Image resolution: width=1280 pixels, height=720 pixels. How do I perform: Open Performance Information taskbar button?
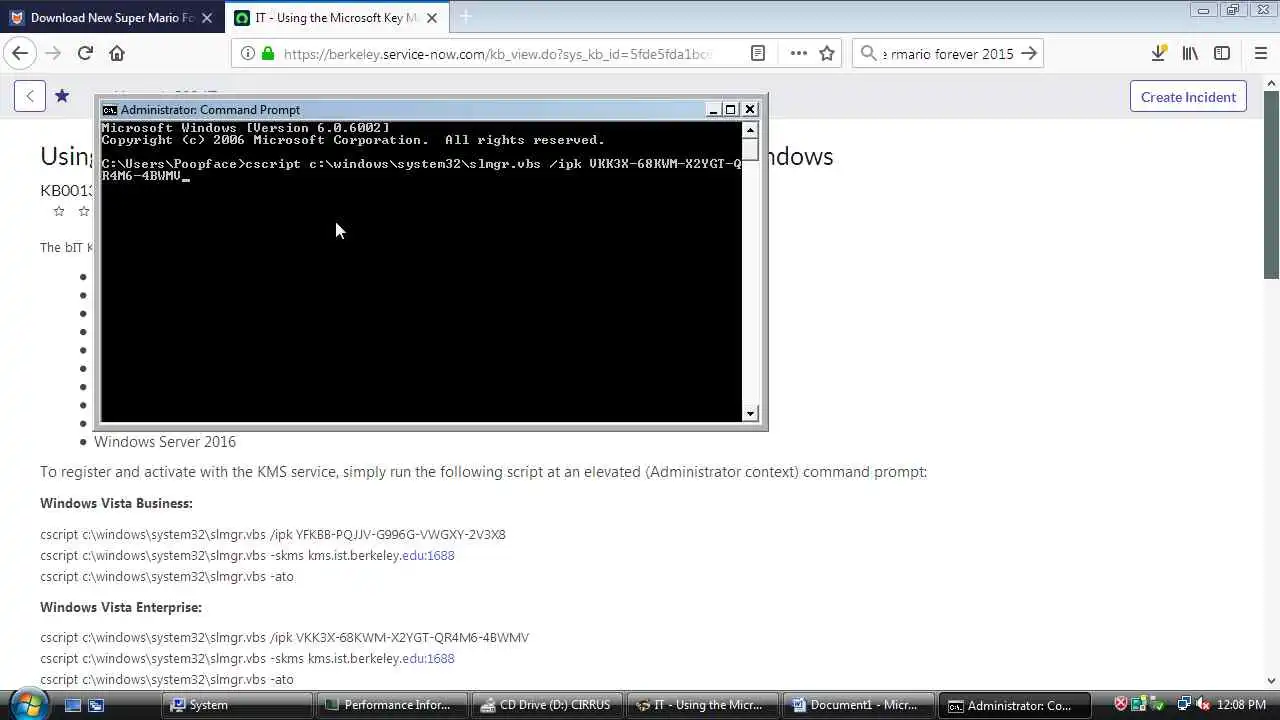pos(394,705)
